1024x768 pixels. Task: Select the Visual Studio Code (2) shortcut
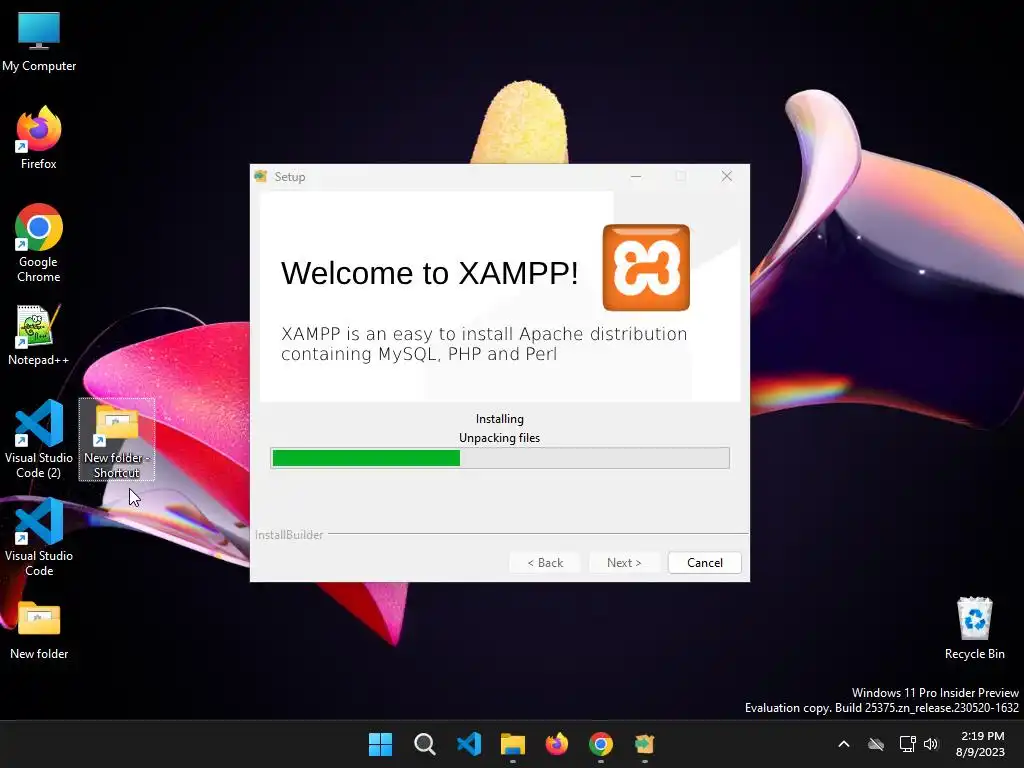tap(39, 440)
